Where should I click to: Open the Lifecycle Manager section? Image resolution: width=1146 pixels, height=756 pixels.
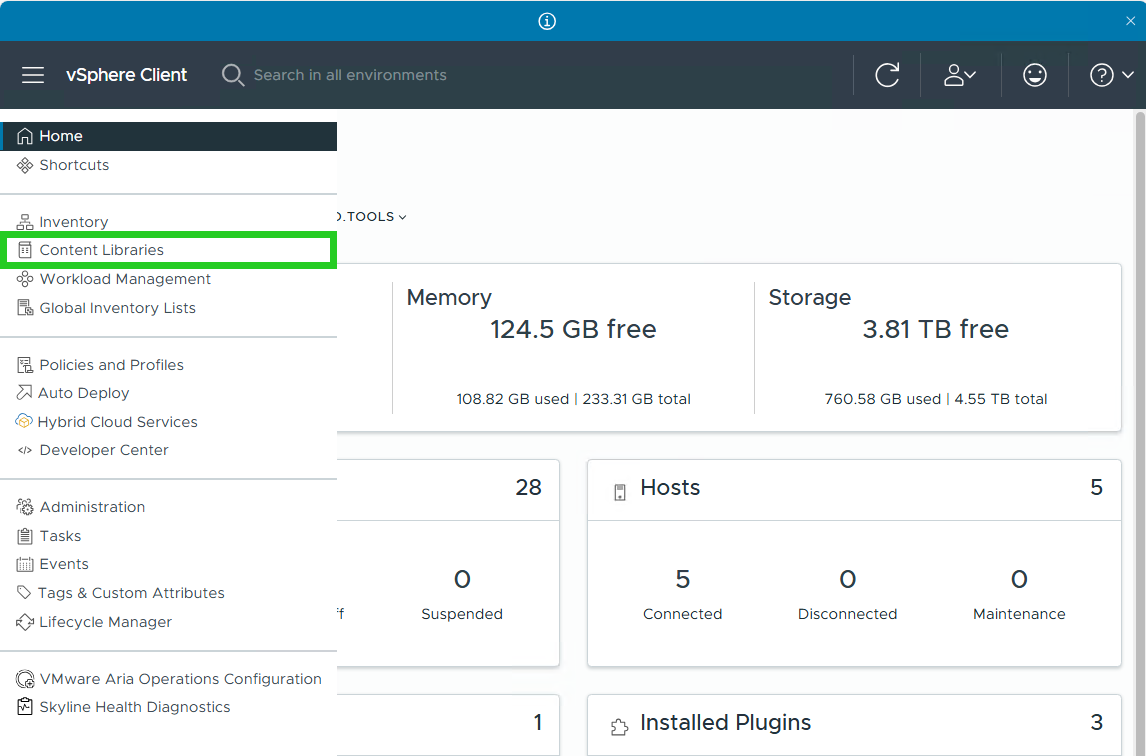tap(103, 622)
